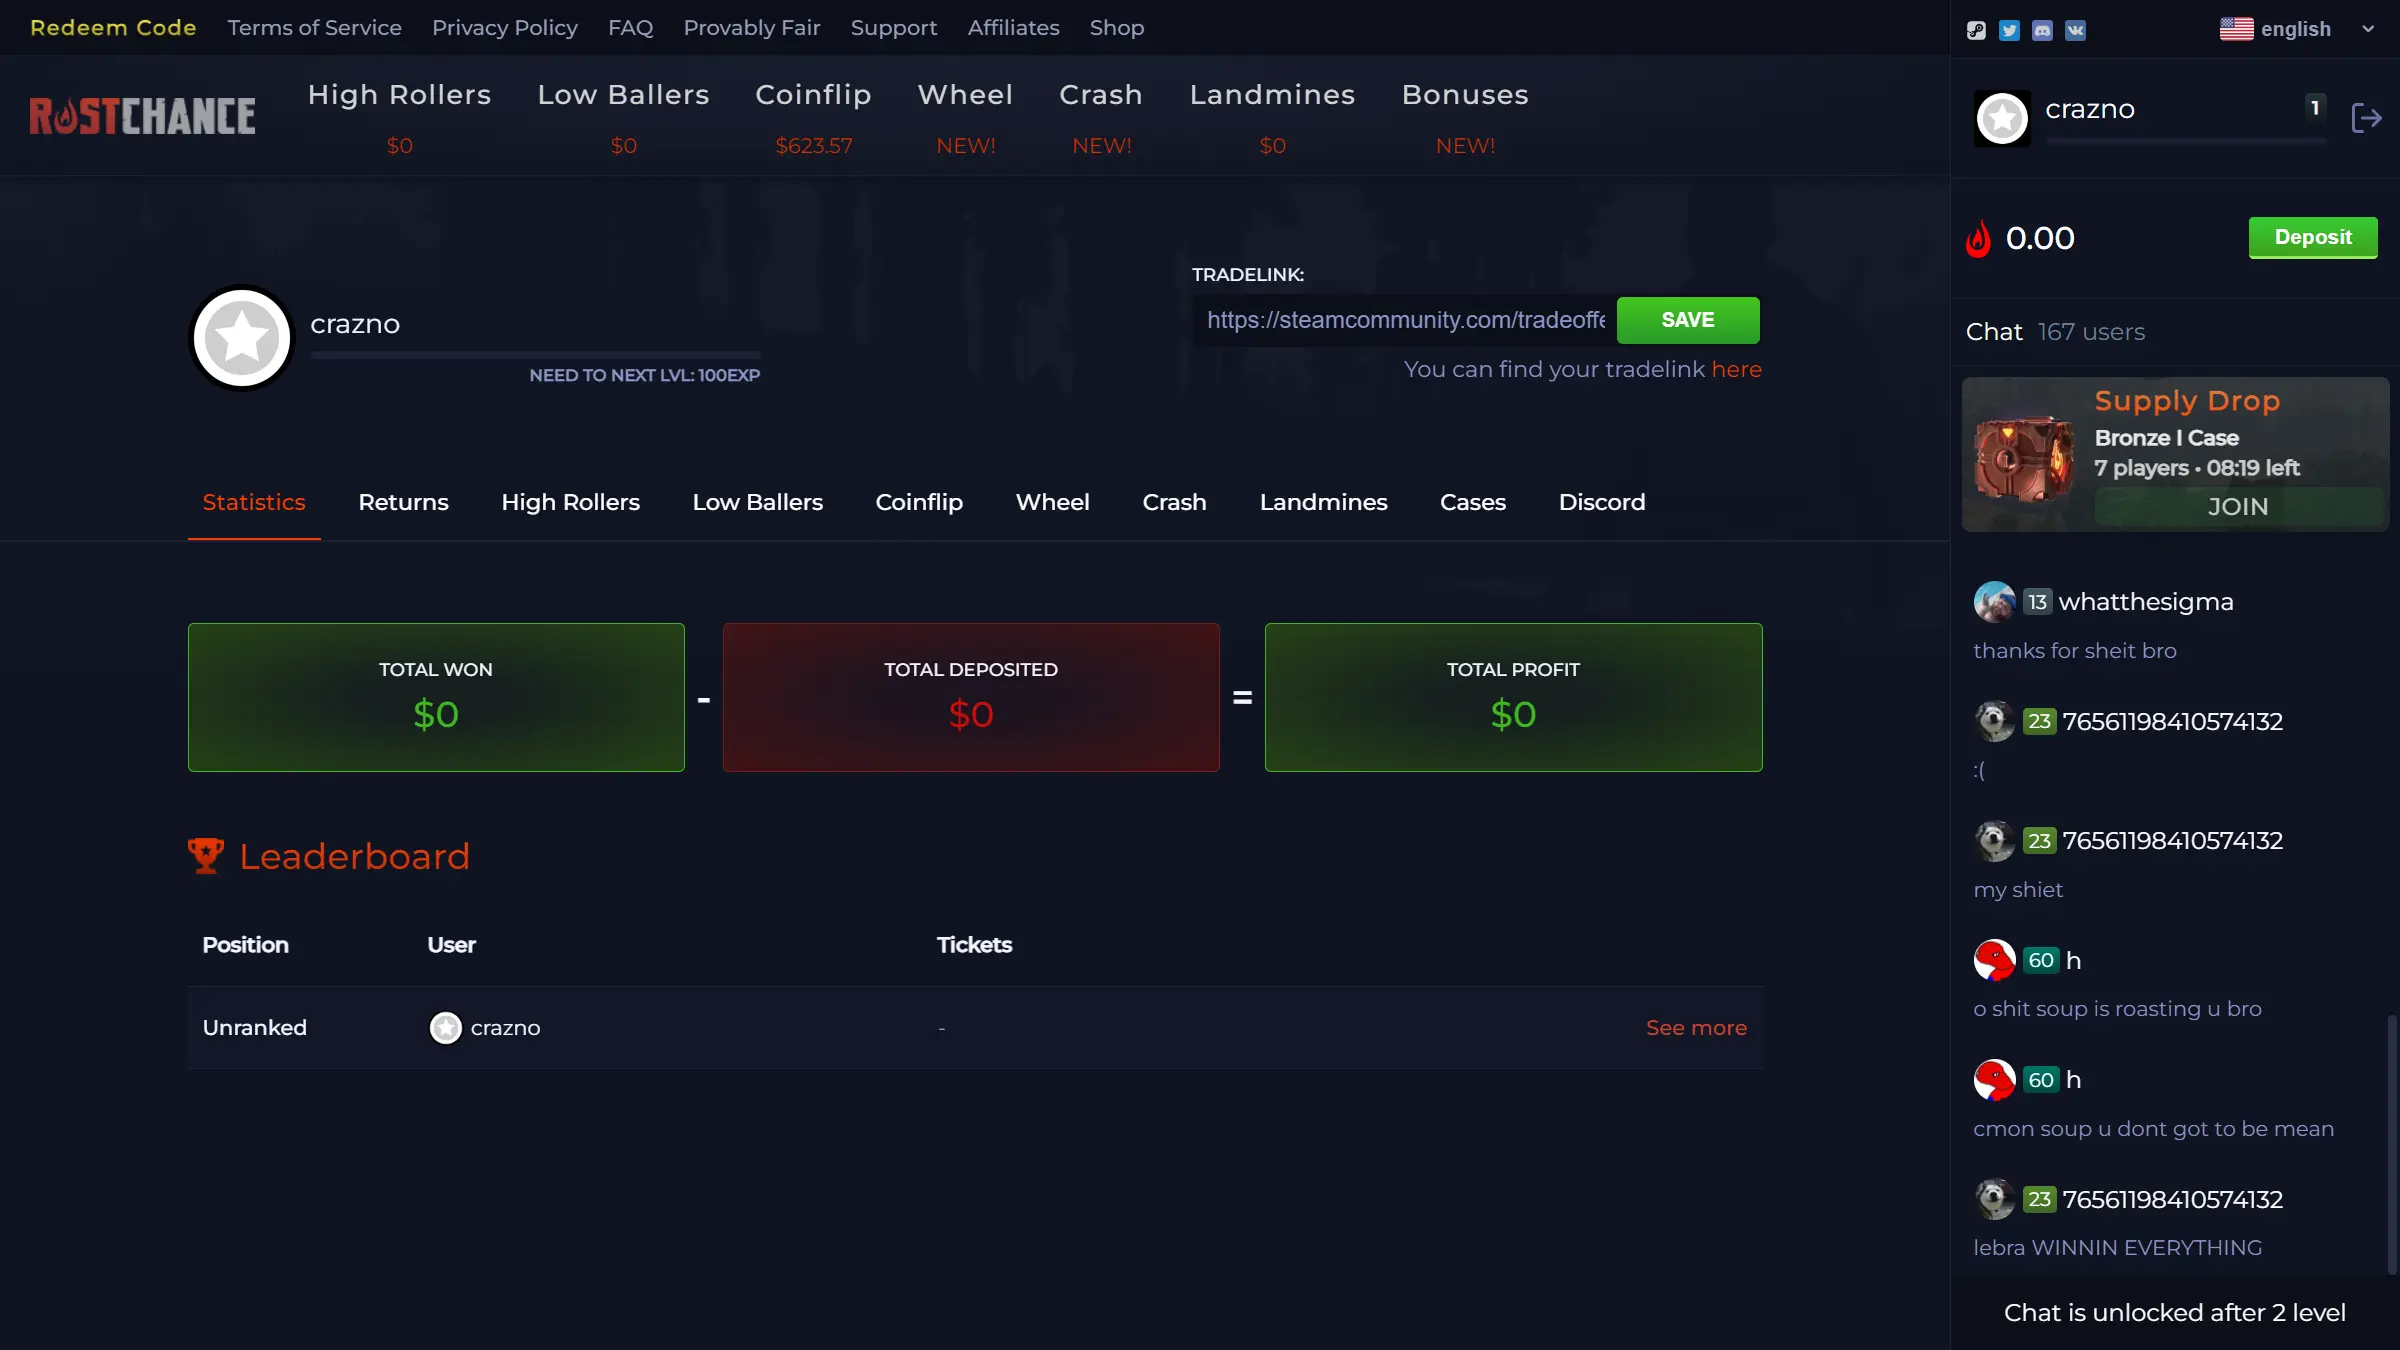Open Terms of Service

click(314, 28)
